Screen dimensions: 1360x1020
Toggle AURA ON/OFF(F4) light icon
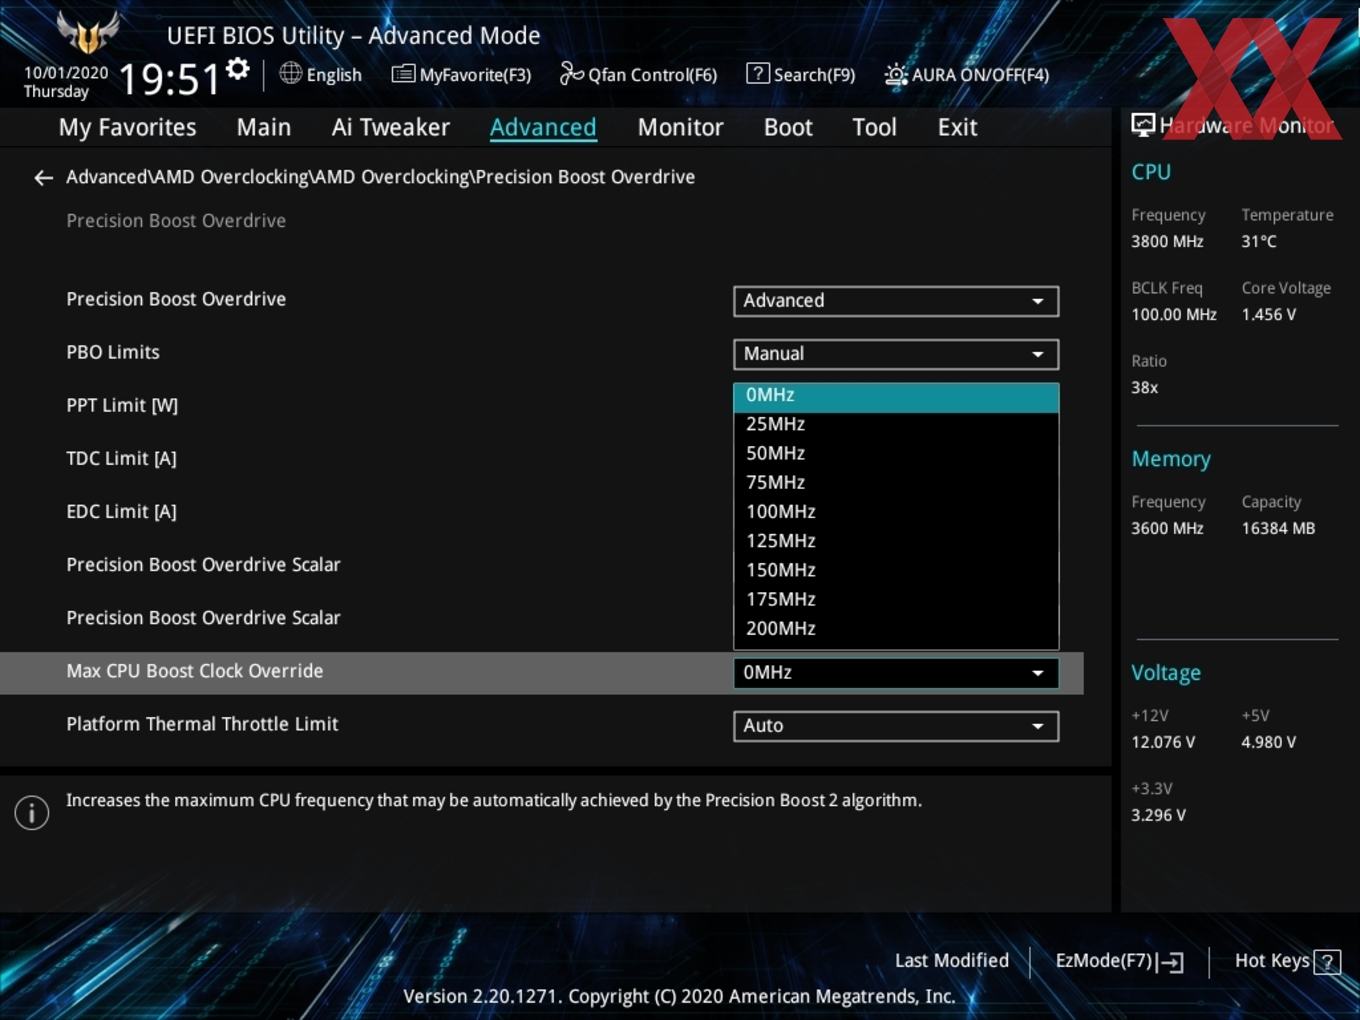pos(896,75)
